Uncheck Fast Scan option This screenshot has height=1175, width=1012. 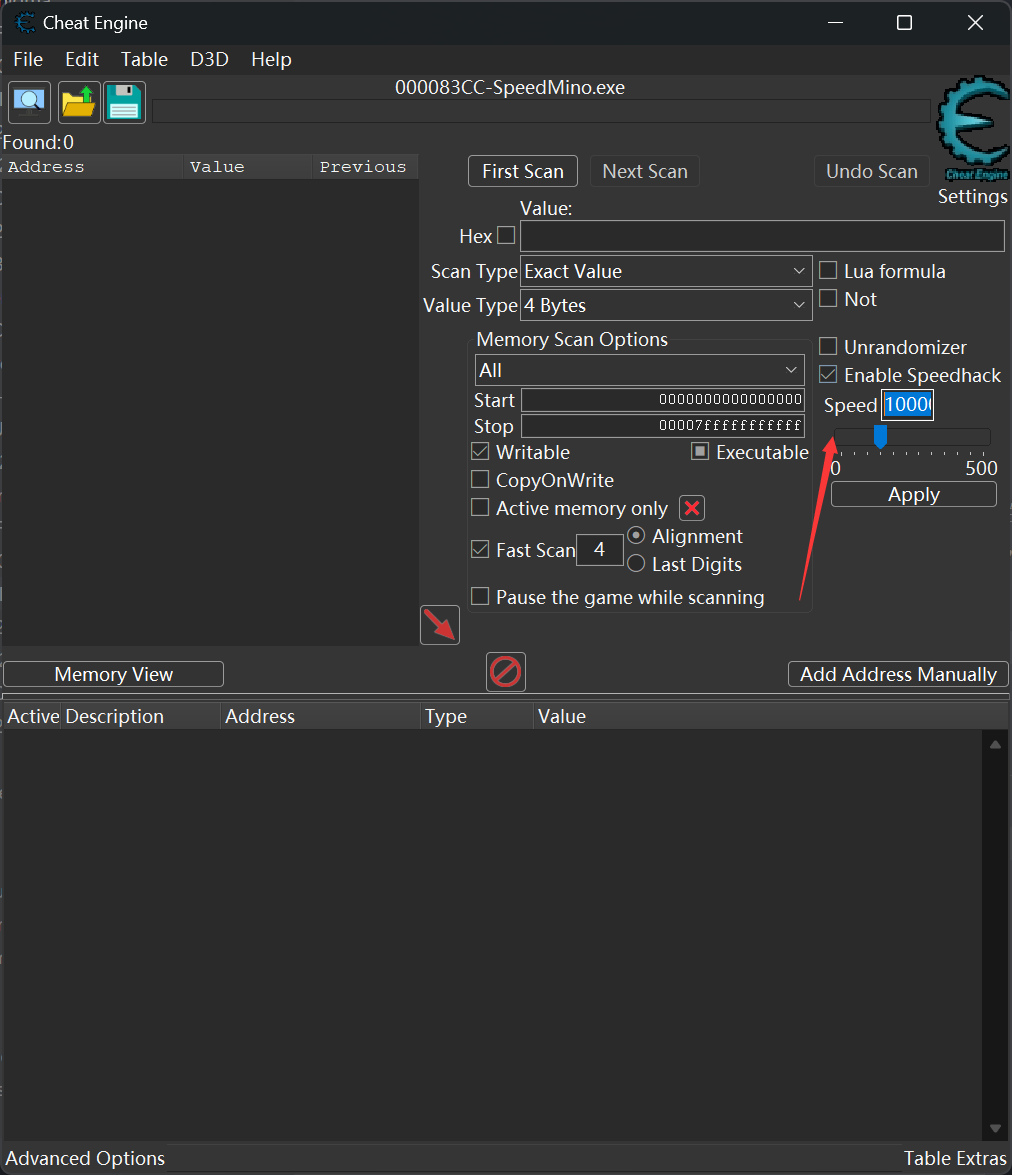point(481,549)
